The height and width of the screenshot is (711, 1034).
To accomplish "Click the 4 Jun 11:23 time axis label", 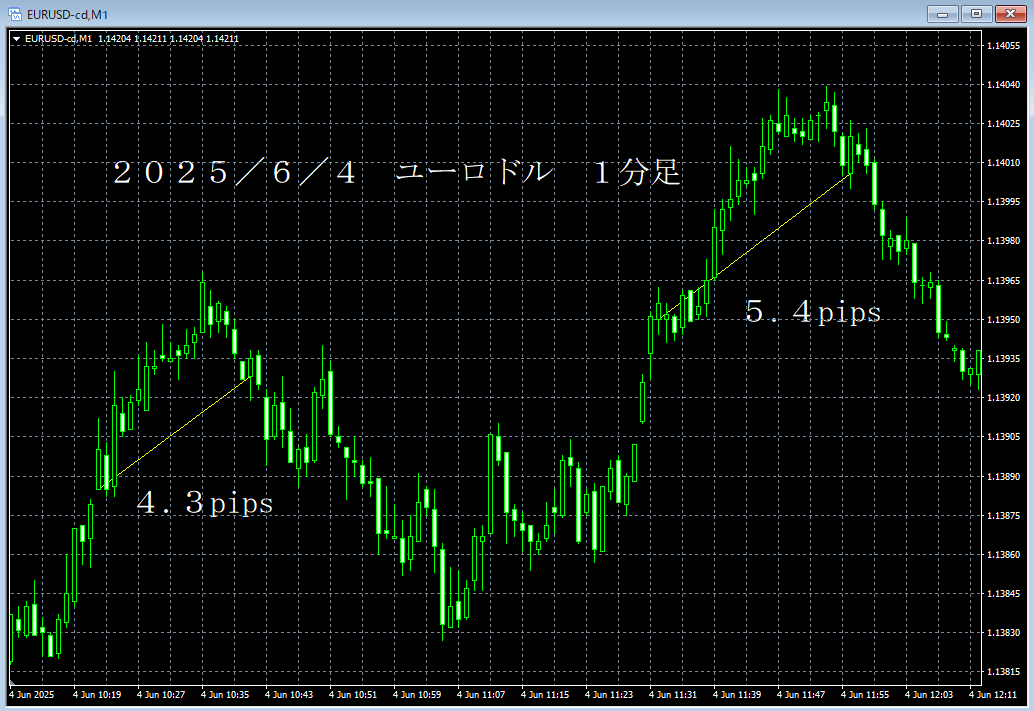I will pyautogui.click(x=609, y=695).
